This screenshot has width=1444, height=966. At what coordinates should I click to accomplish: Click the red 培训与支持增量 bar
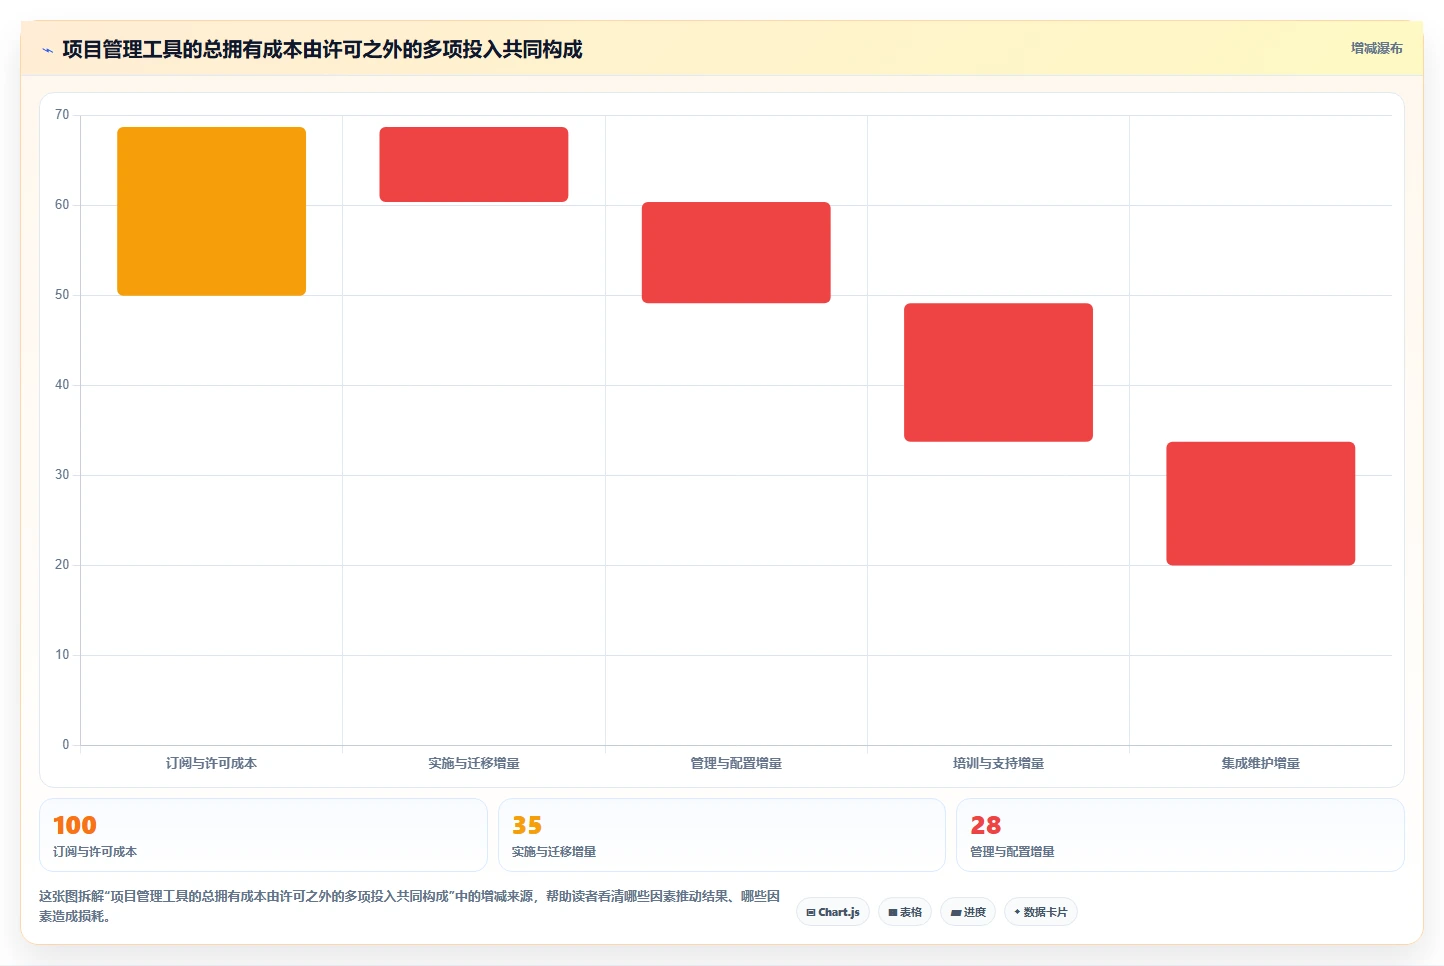(998, 372)
